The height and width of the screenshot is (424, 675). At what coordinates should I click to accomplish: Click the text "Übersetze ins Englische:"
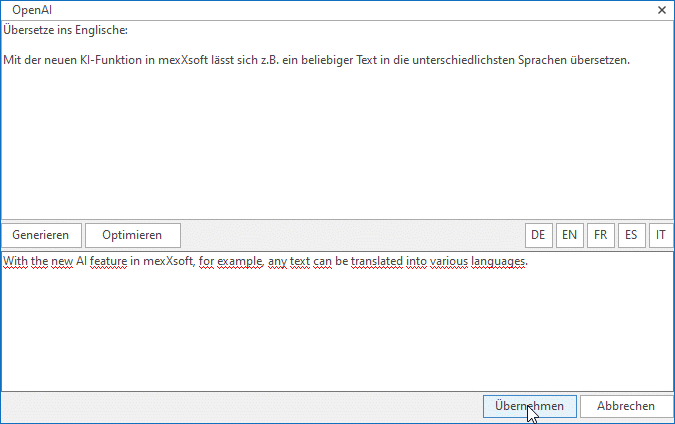65,30
